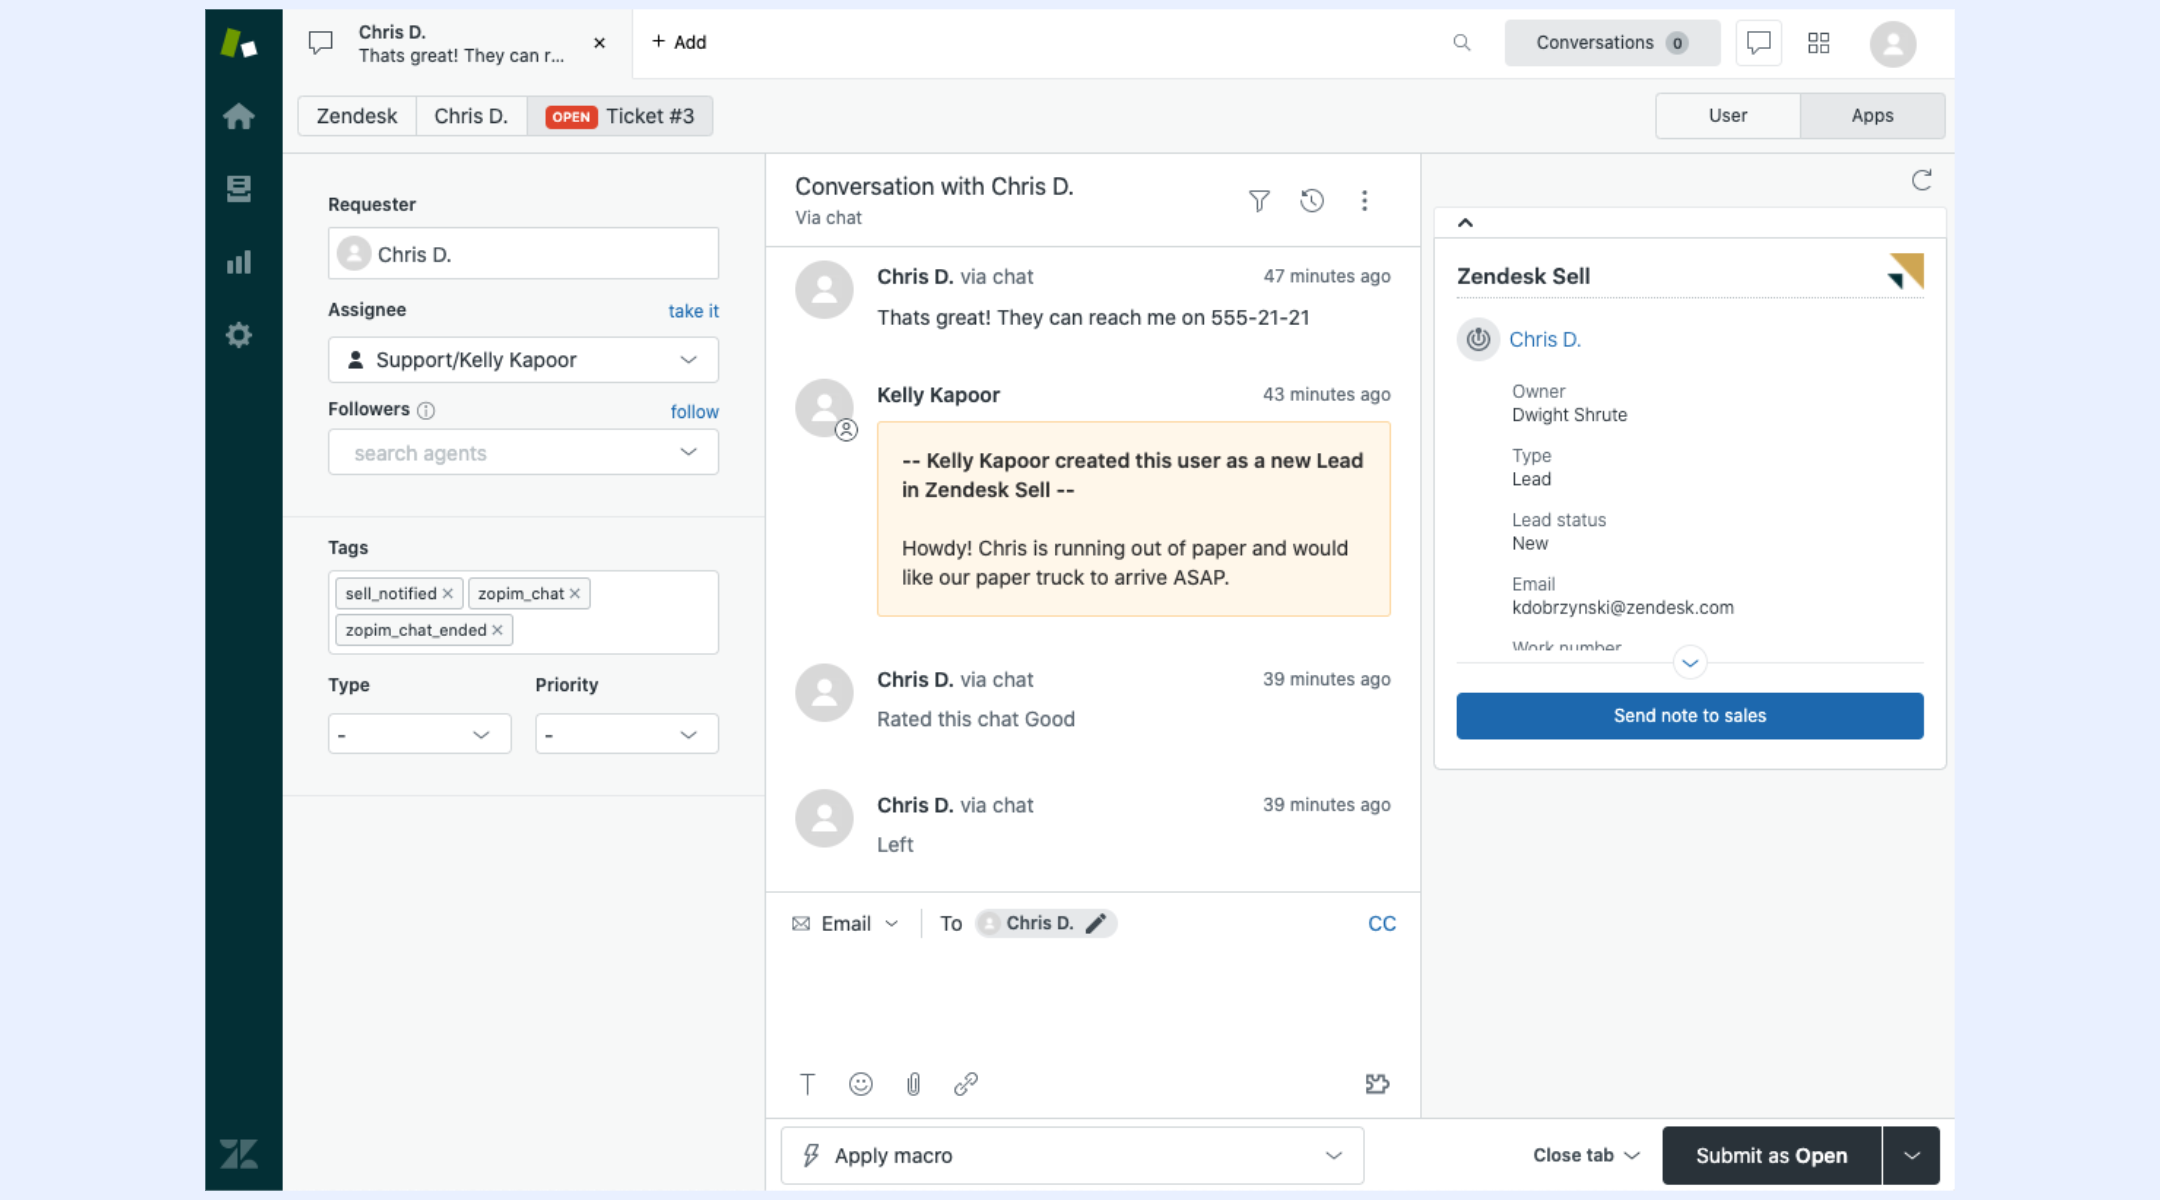Image resolution: width=2160 pixels, height=1200 pixels.
Task: Refresh the apps panel
Action: point(1921,180)
